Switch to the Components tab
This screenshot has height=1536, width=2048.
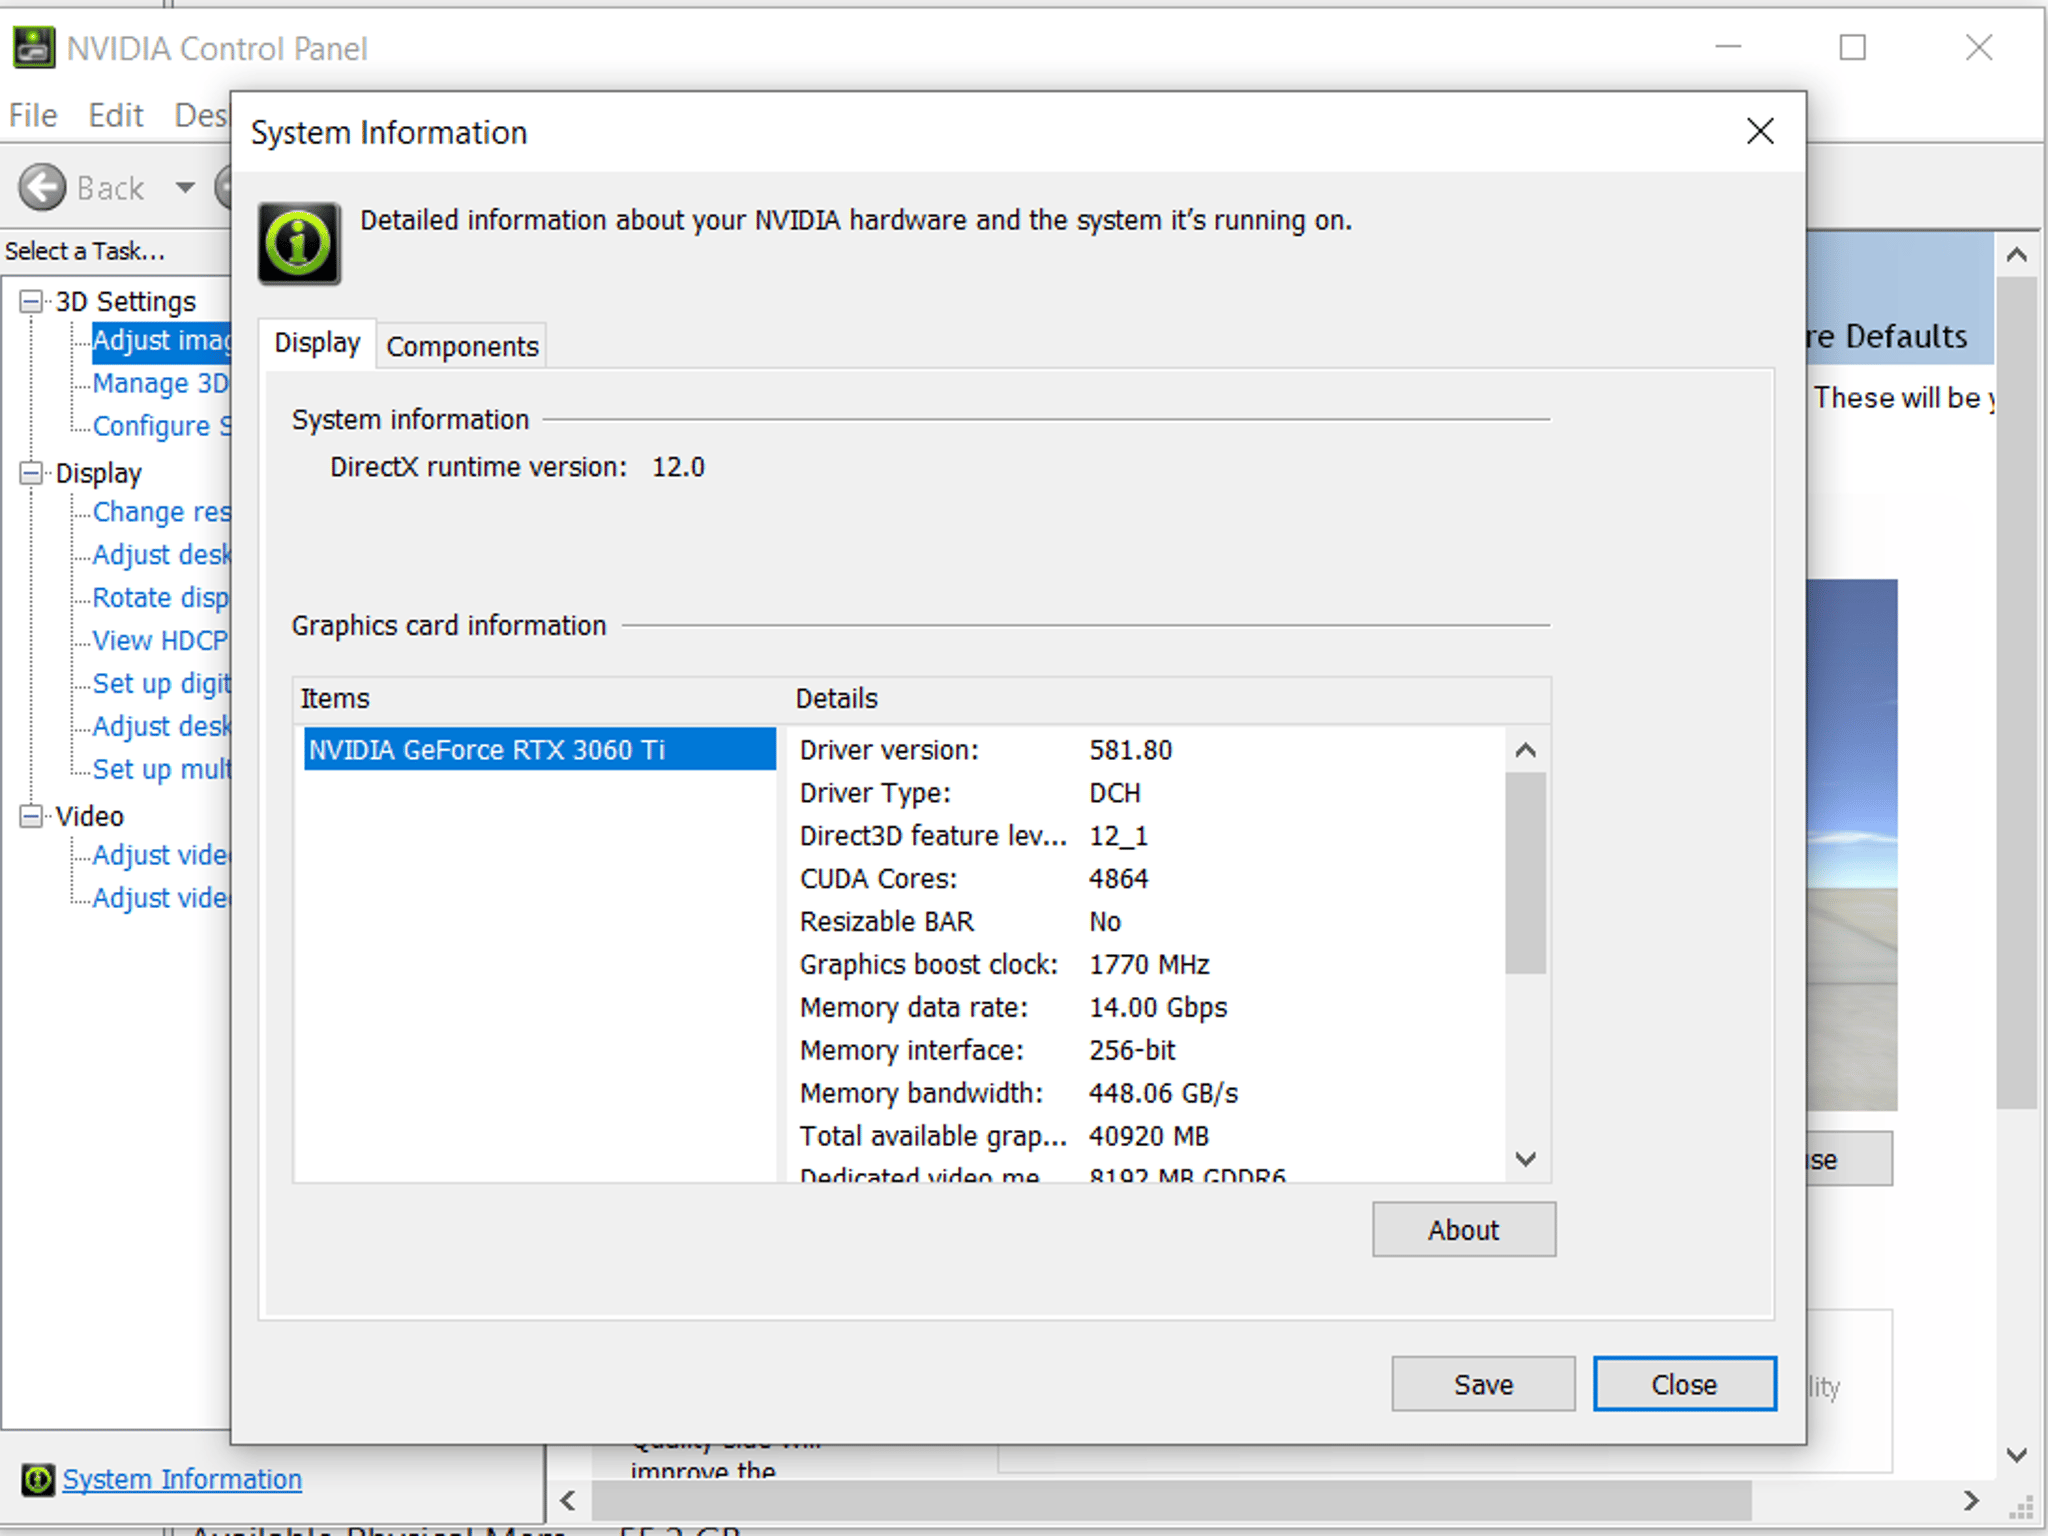(462, 346)
